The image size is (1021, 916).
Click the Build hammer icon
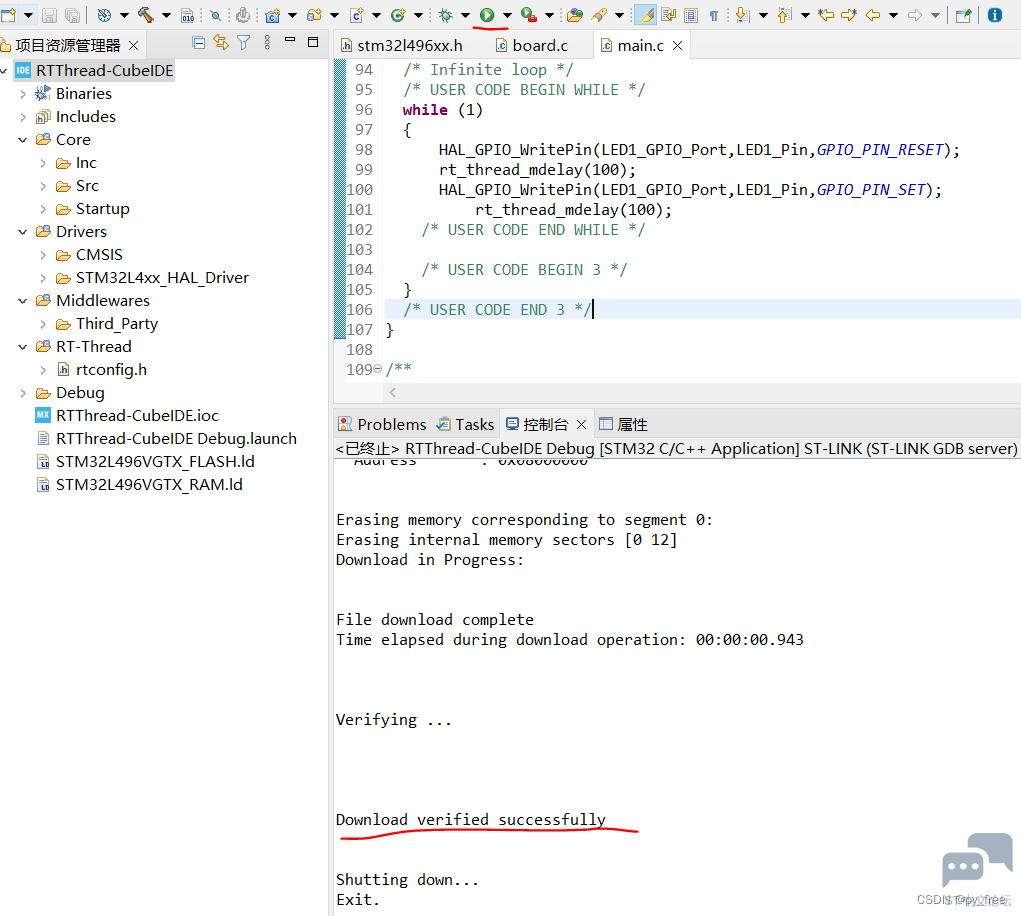coord(145,14)
